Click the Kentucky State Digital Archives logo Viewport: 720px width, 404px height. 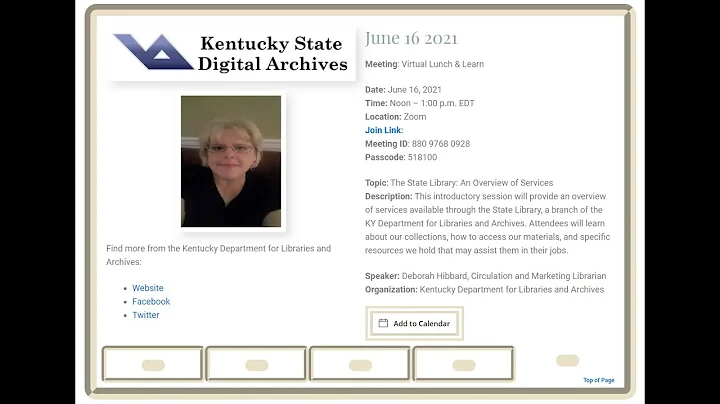tap(231, 54)
